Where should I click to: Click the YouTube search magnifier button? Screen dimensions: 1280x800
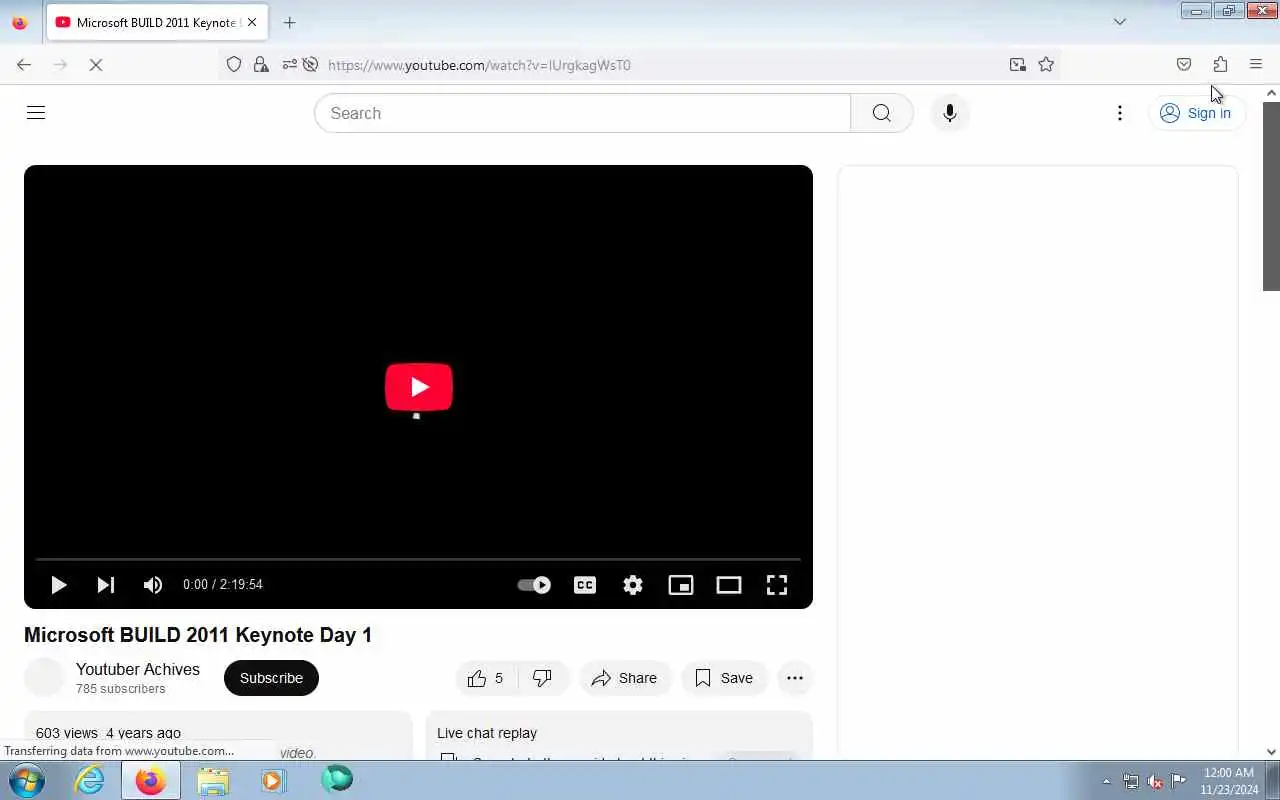[x=881, y=113]
